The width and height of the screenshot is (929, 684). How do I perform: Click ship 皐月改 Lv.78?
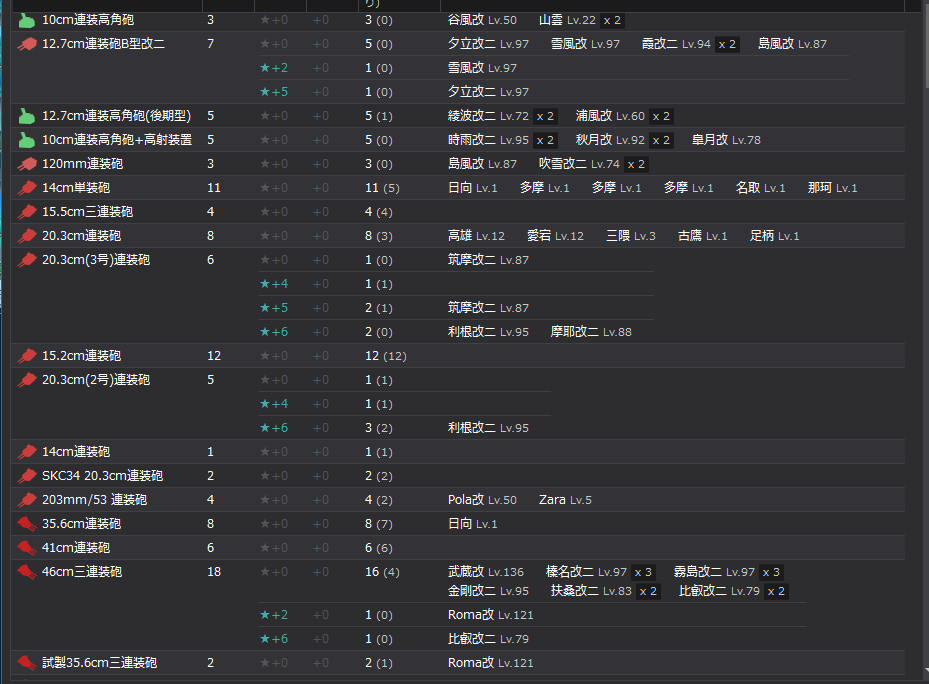pos(726,140)
